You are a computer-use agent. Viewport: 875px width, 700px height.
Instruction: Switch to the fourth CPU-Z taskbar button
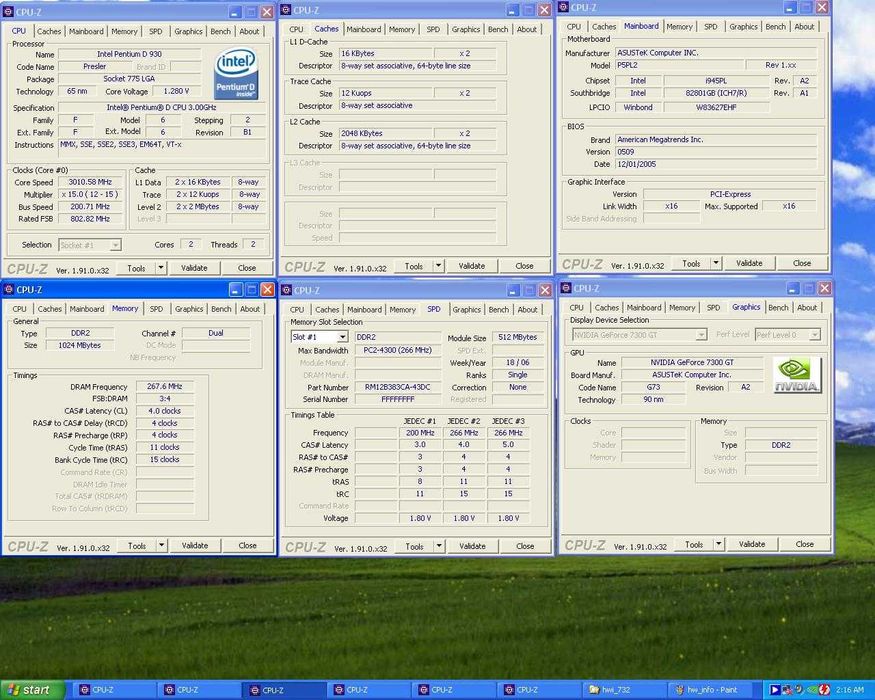point(369,690)
